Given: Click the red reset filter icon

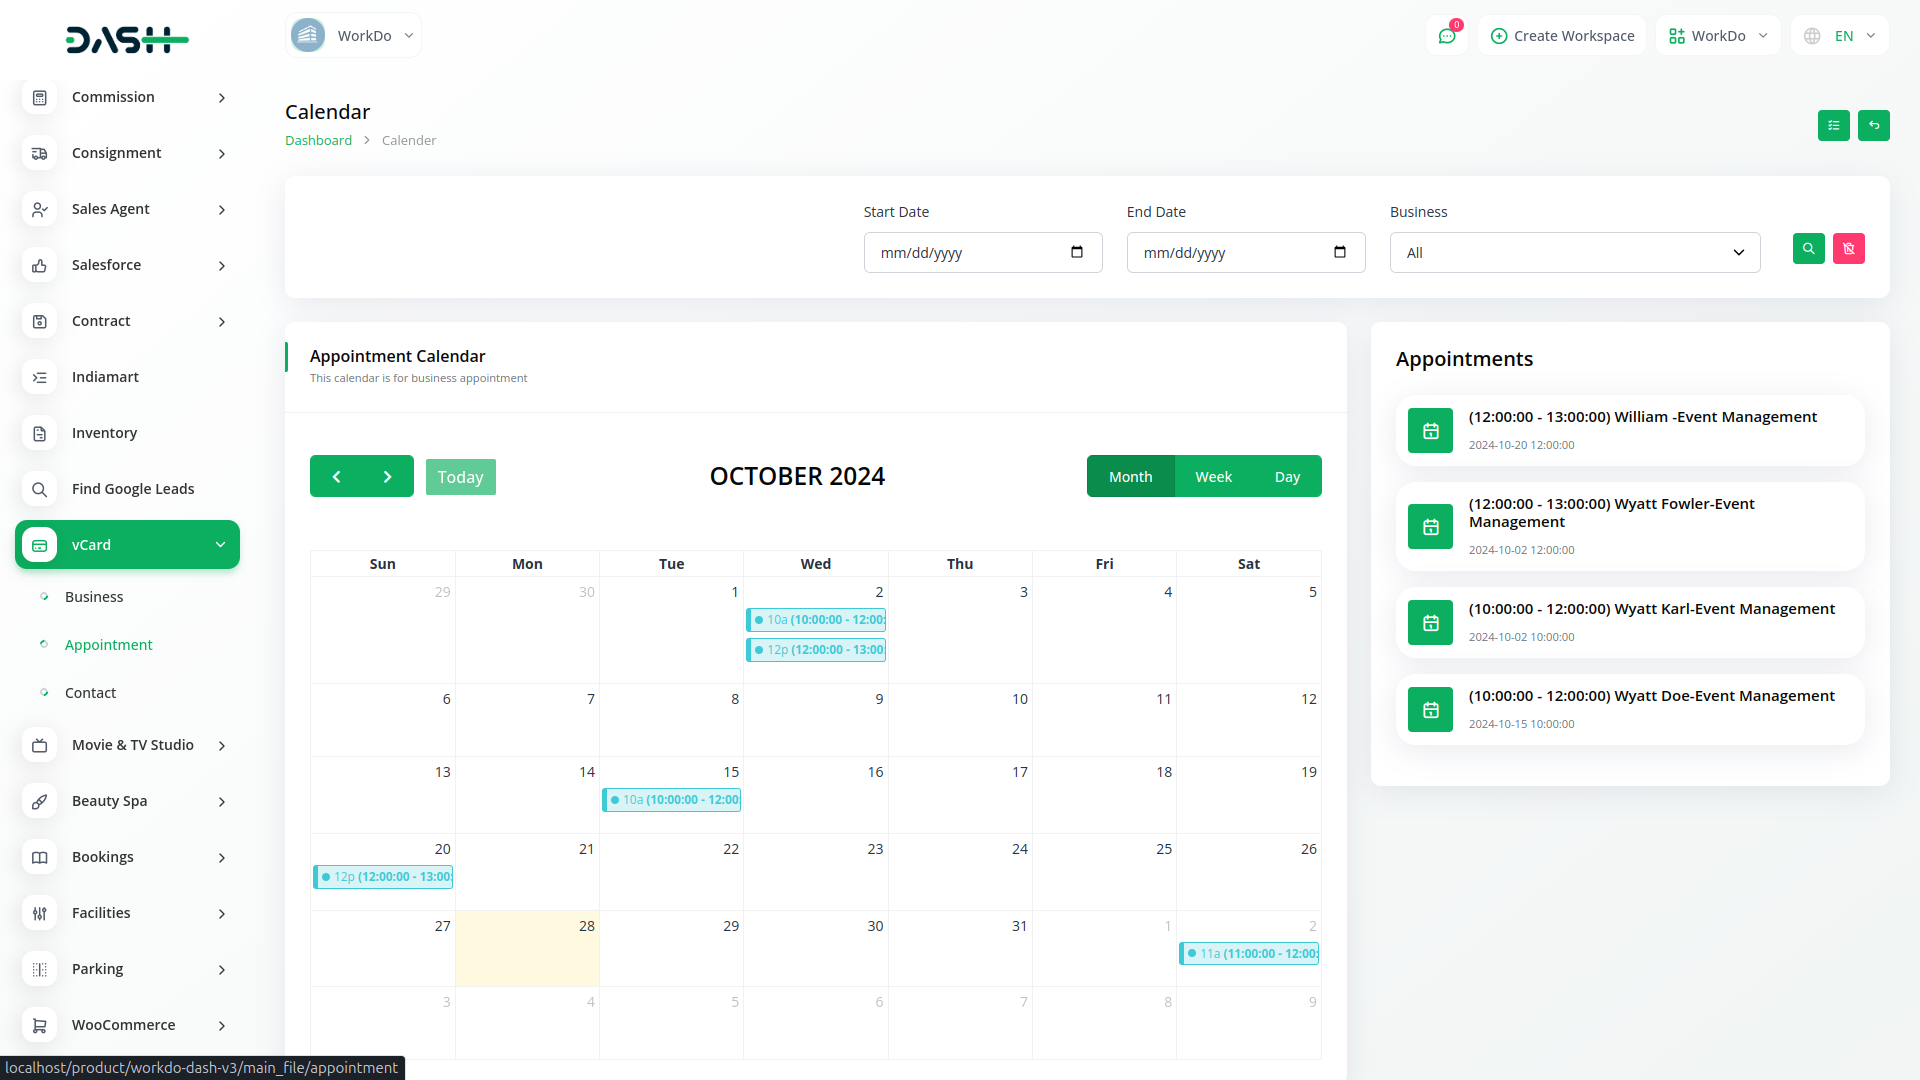Looking at the screenshot, I should point(1848,249).
